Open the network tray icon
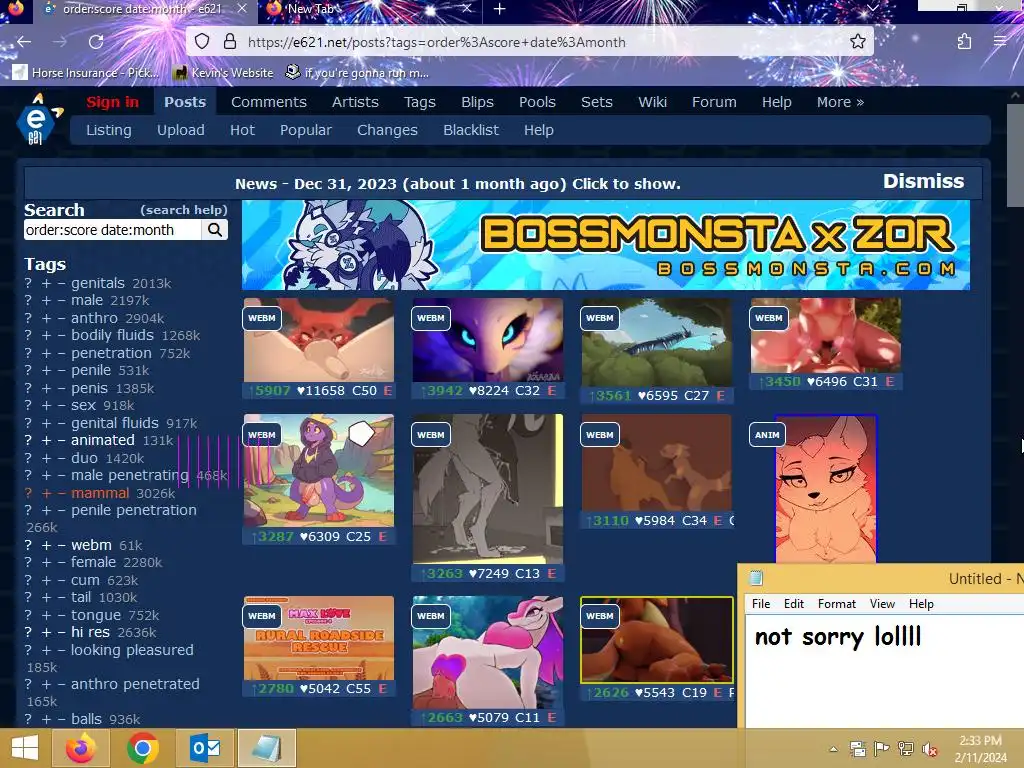This screenshot has width=1024, height=768. (x=906, y=749)
